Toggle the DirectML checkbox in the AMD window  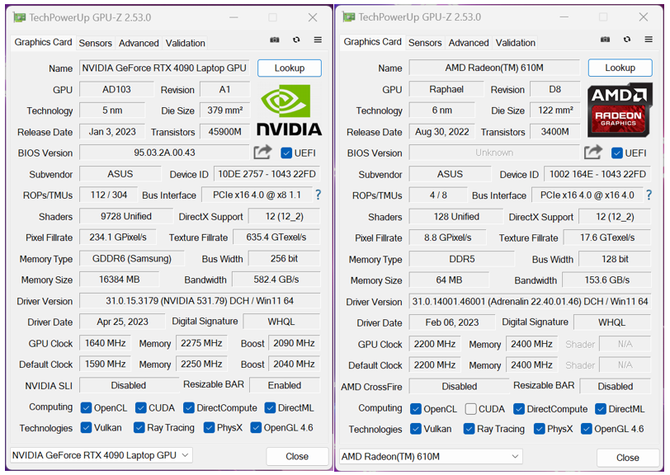pyautogui.click(x=600, y=409)
